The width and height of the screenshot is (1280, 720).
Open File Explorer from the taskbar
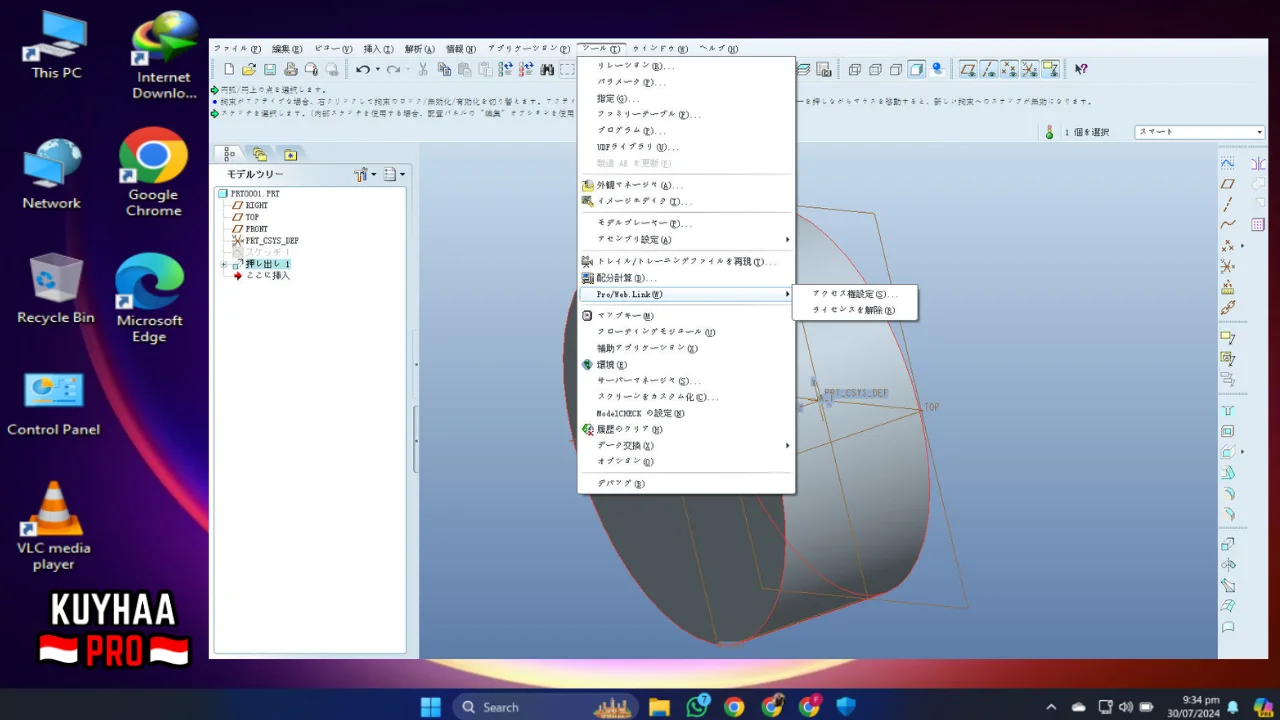click(659, 707)
